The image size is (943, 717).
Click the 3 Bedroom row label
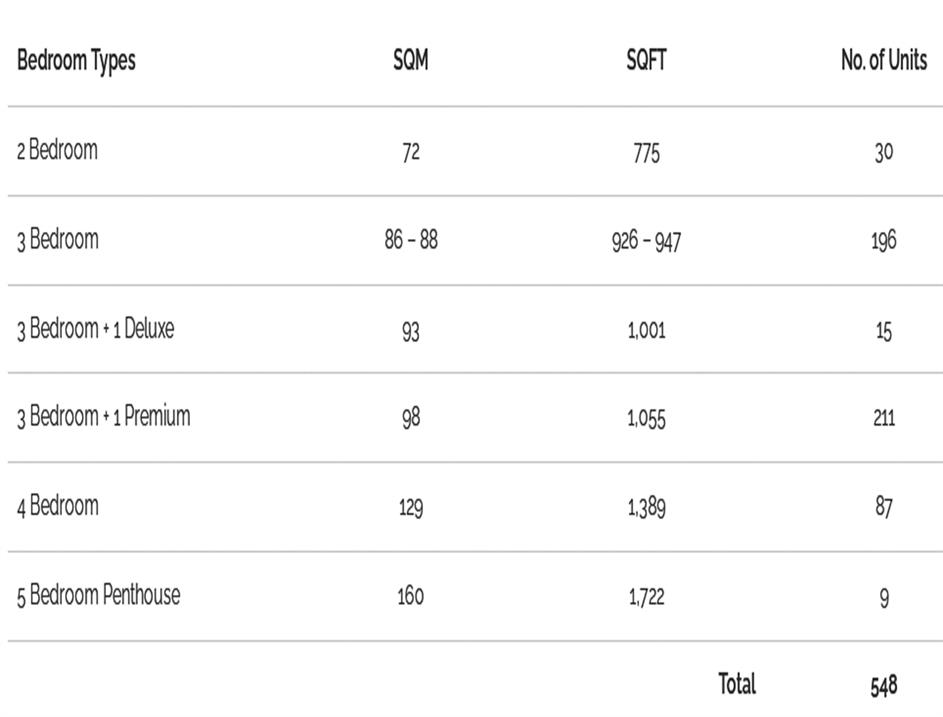click(x=57, y=240)
